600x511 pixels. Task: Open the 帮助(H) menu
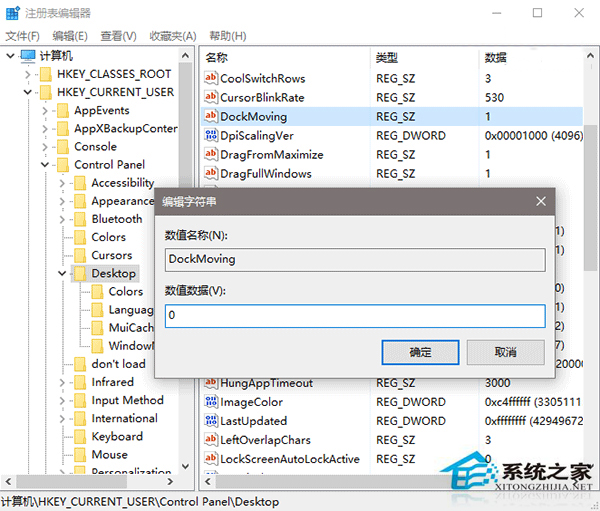(x=228, y=36)
